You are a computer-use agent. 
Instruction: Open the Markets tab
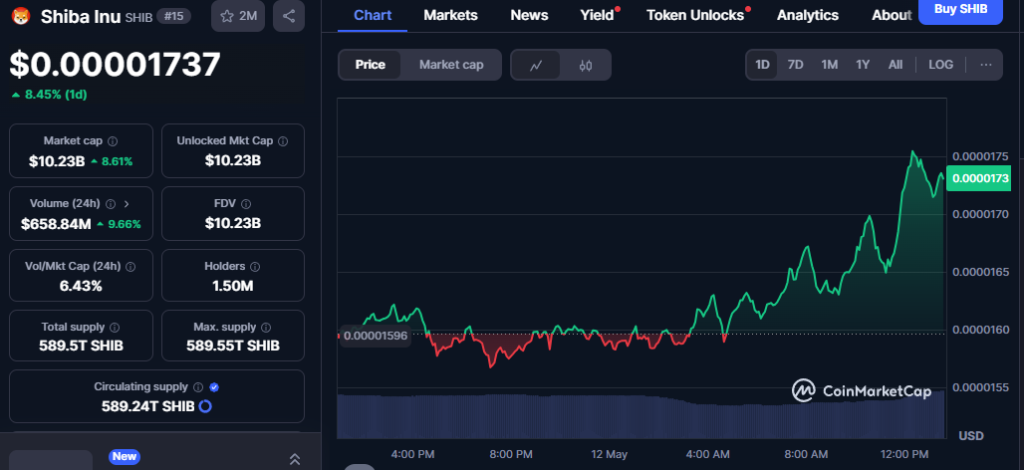451,15
